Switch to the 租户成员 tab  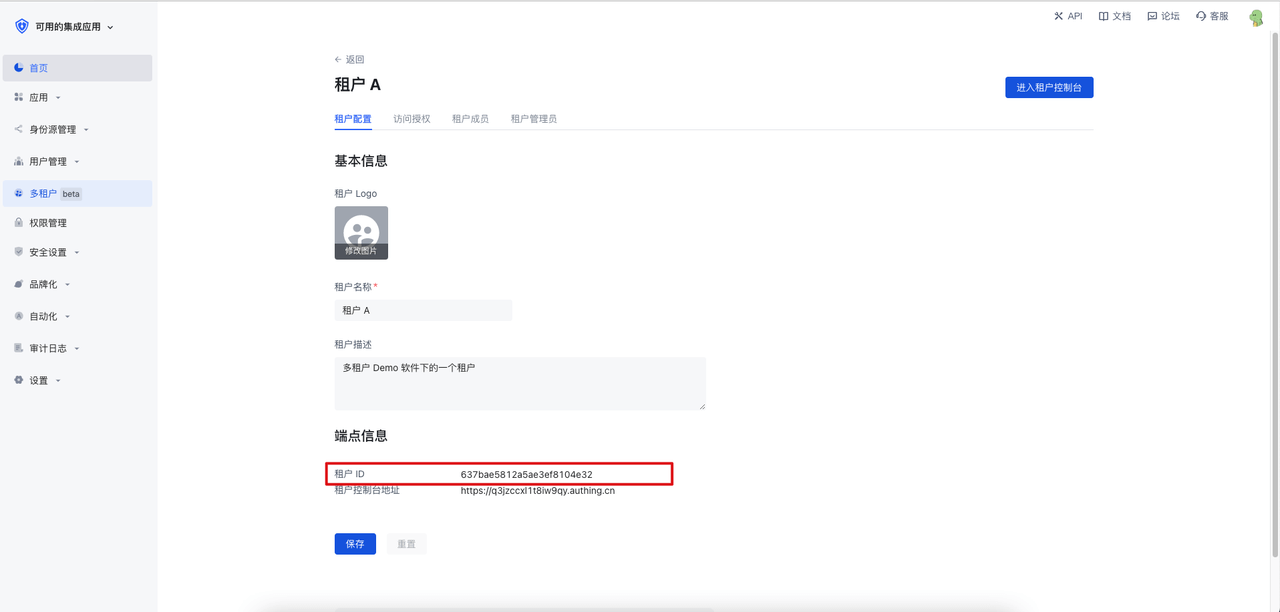470,119
